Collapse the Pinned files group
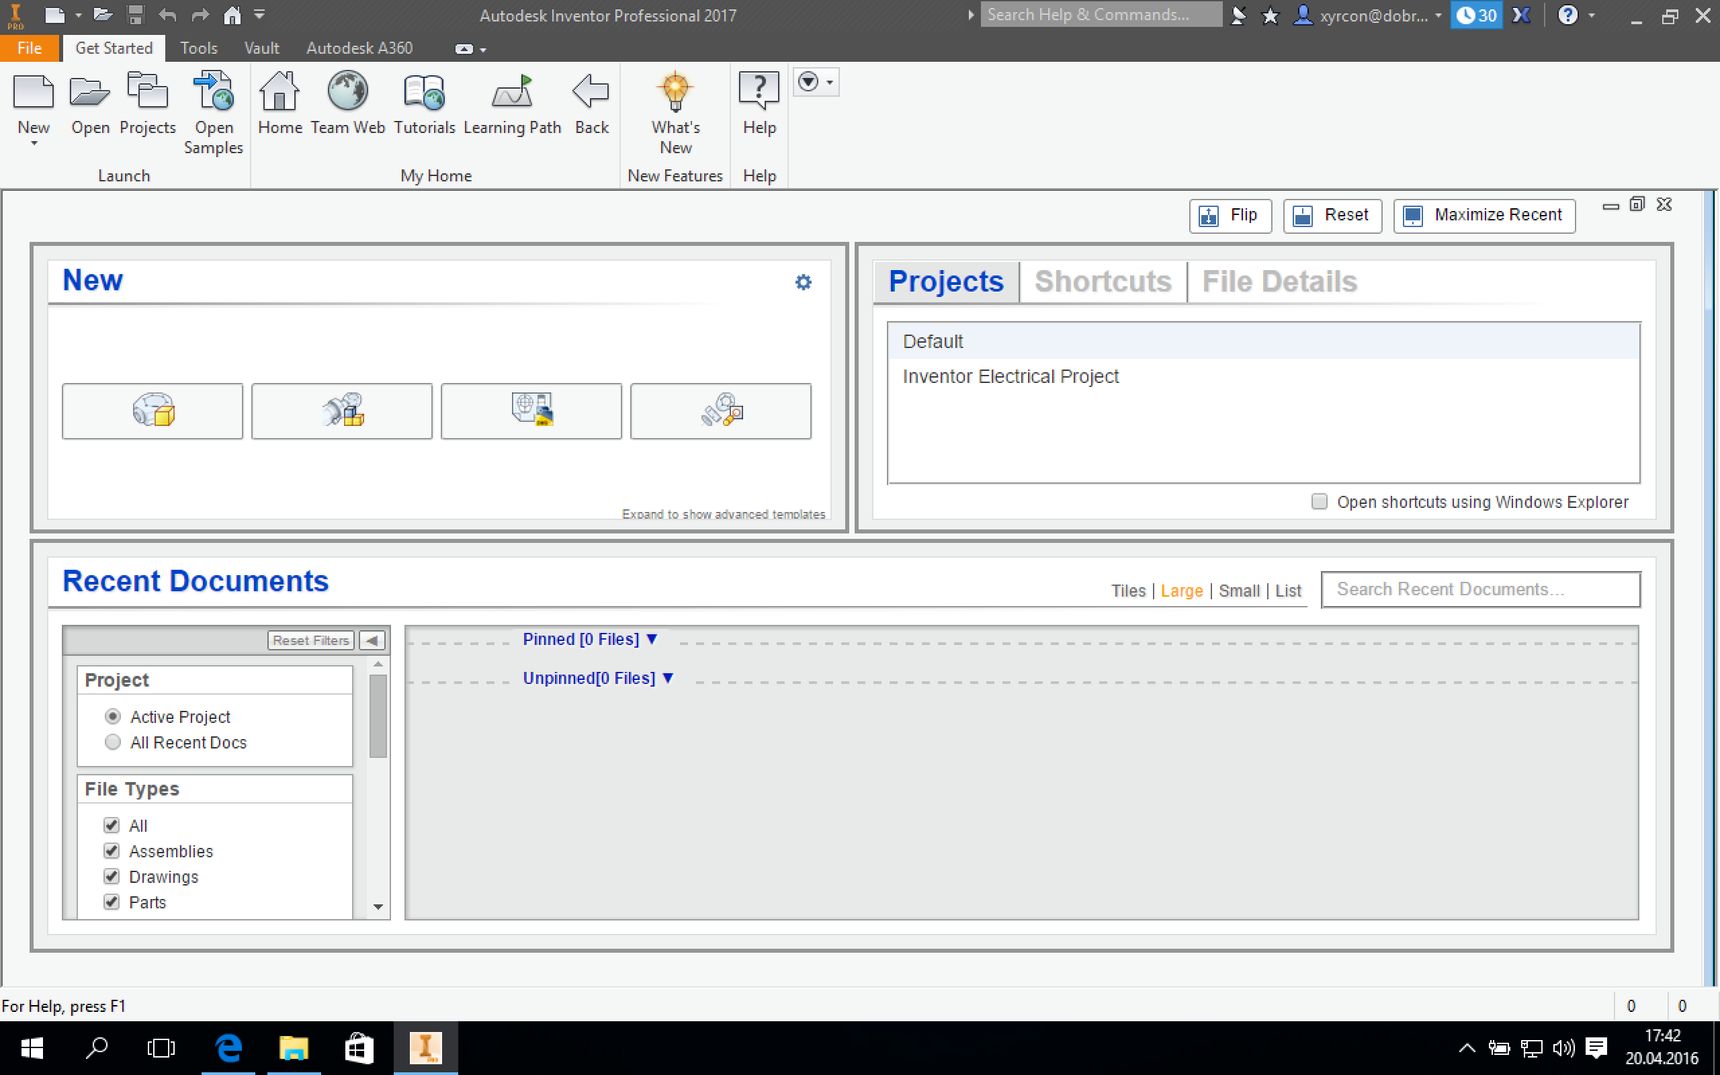The width and height of the screenshot is (1720, 1075). (652, 639)
